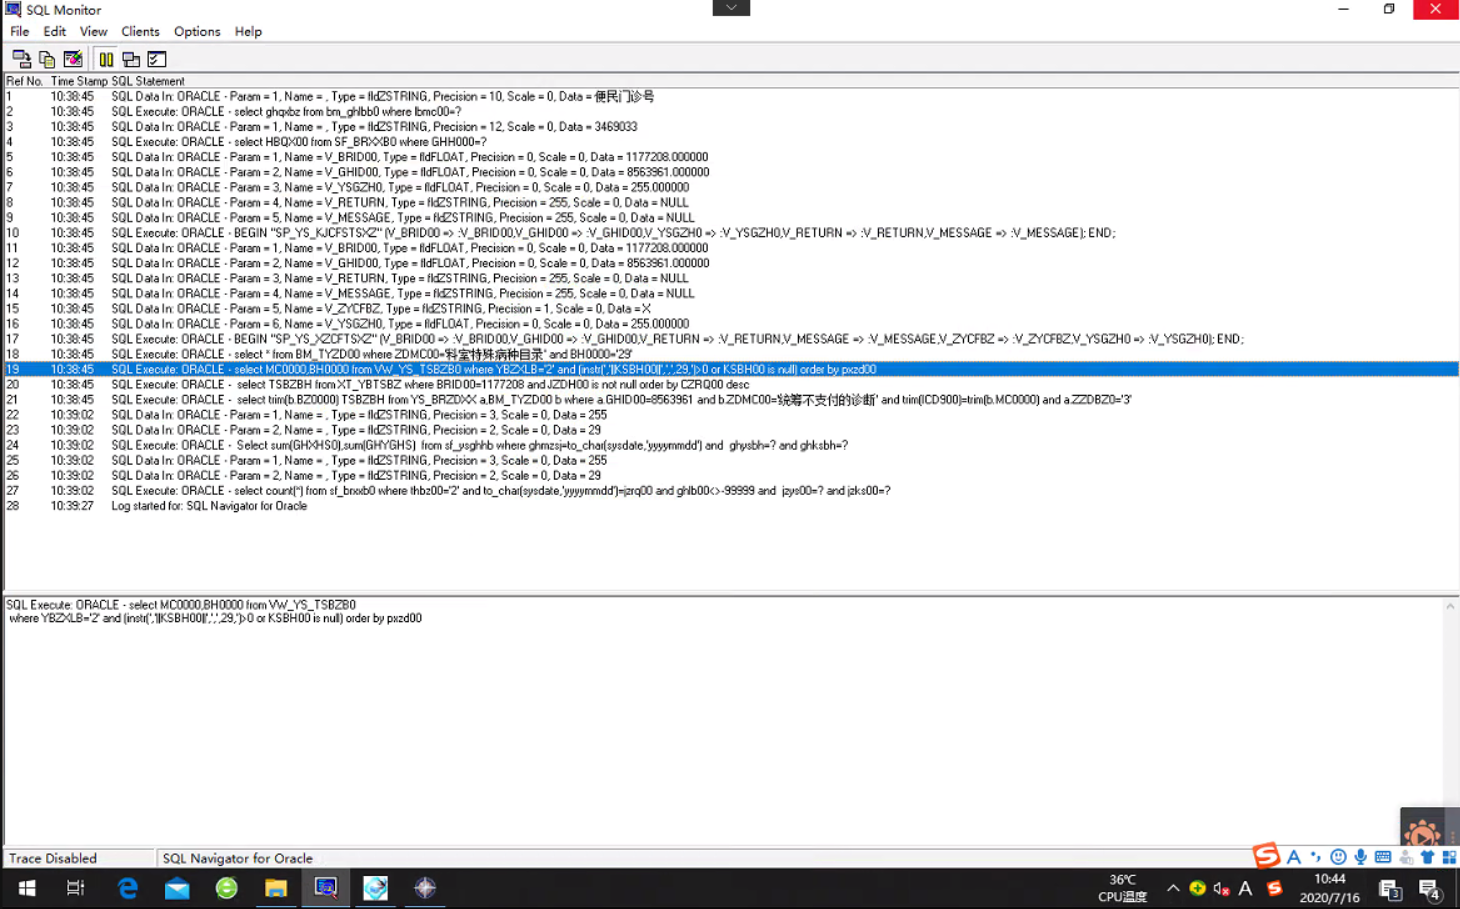
Task: Open the Sogou soft keyboard icon
Action: (x=1383, y=857)
